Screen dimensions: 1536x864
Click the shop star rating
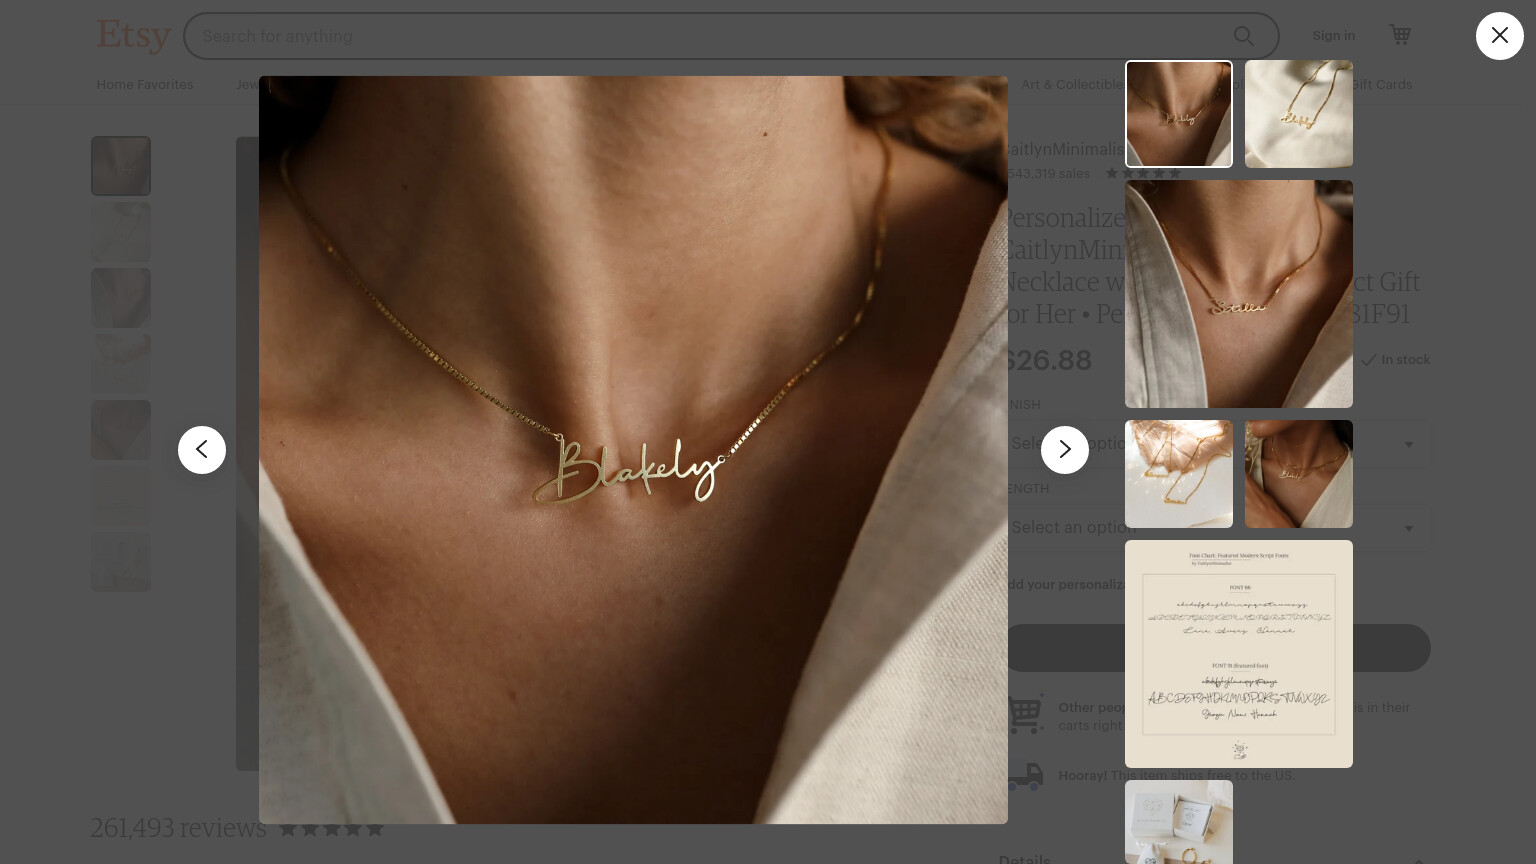point(1143,173)
